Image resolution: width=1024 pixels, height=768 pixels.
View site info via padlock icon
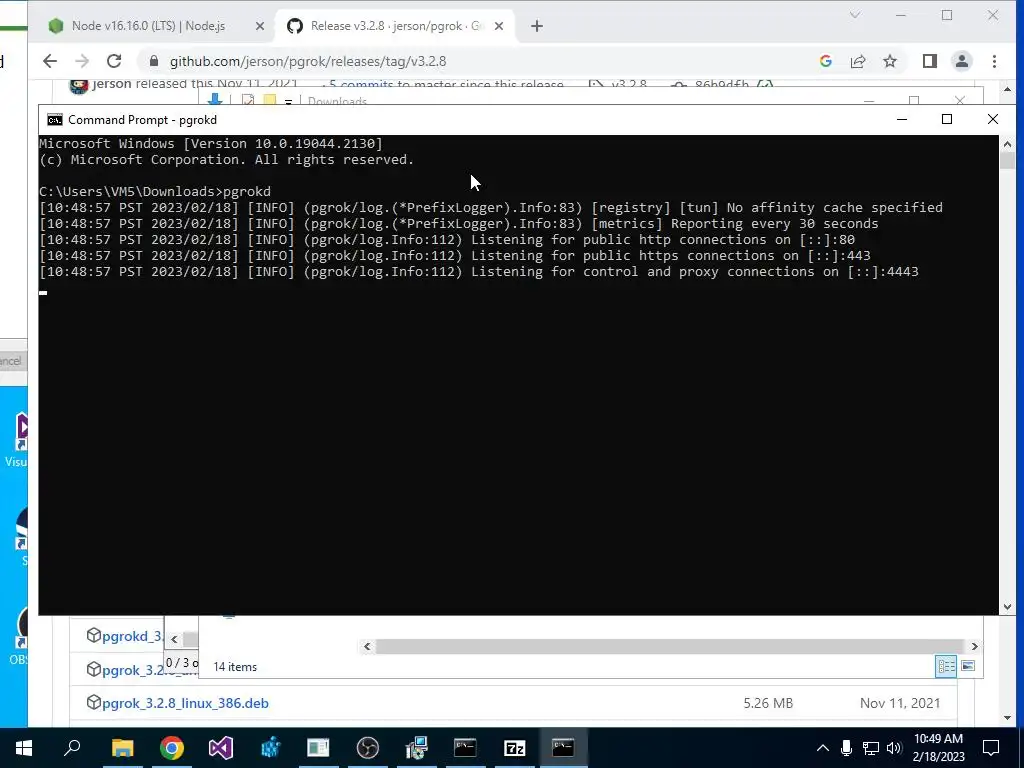pos(154,61)
